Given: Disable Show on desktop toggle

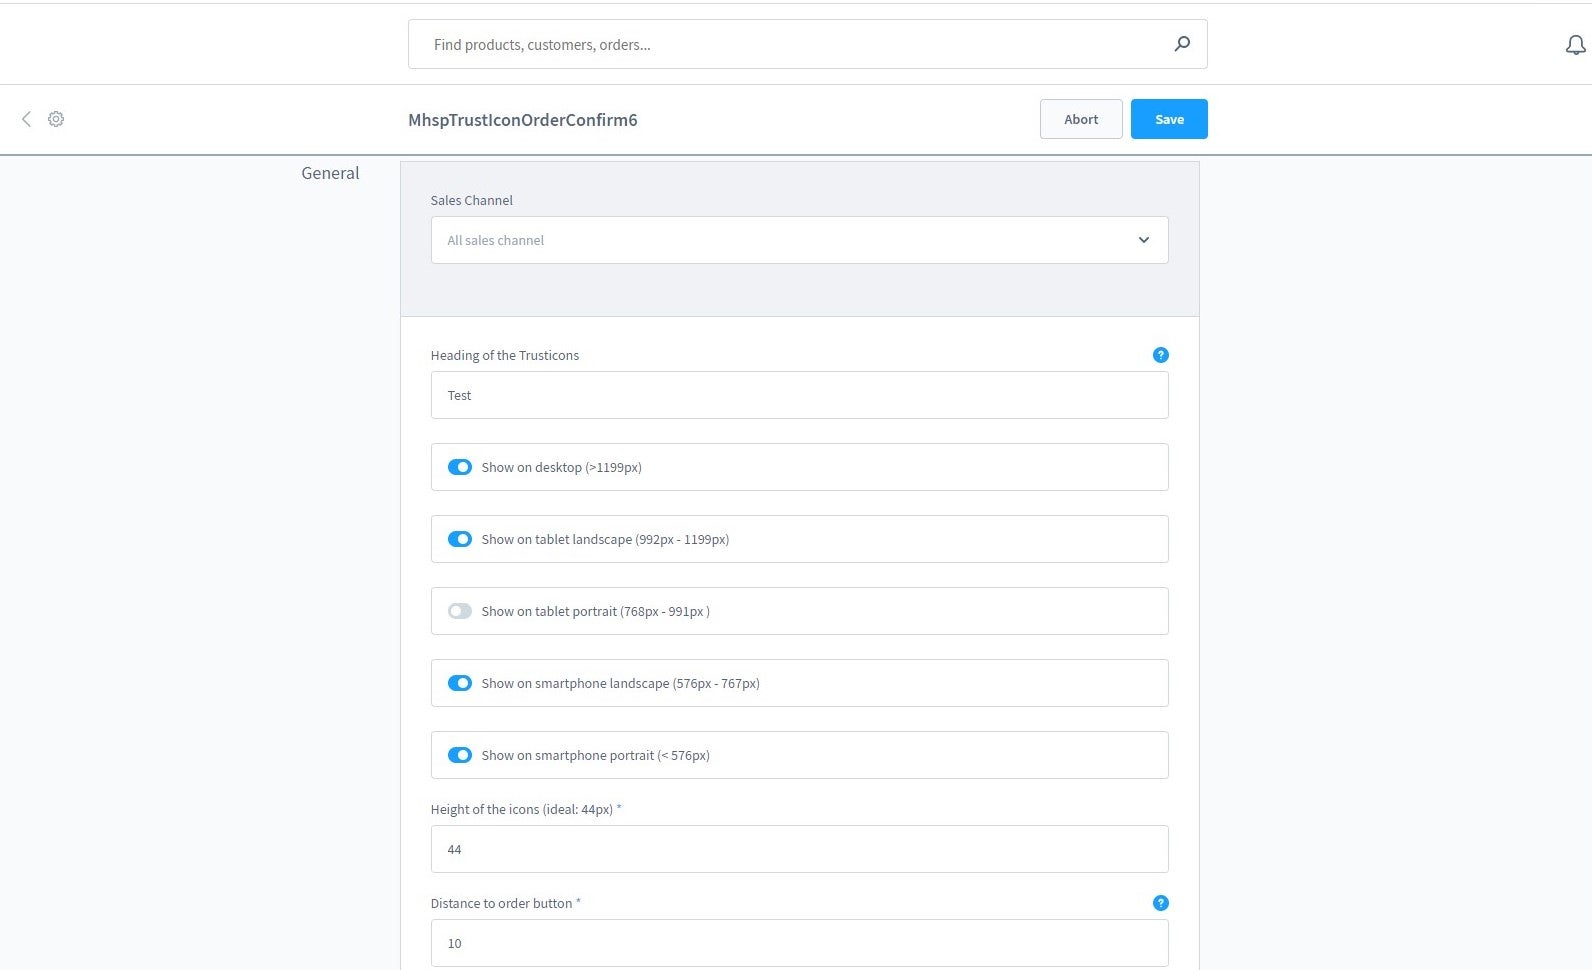Looking at the screenshot, I should click(x=460, y=467).
